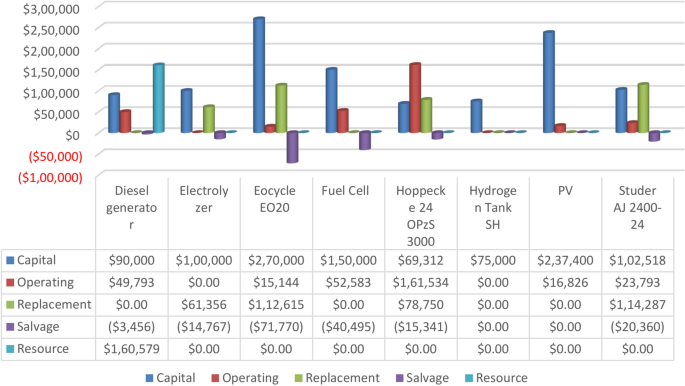Image resolution: width=685 pixels, height=386 pixels.
Task: Select the Hydrogen Tank SH column header
Action: click(x=493, y=207)
